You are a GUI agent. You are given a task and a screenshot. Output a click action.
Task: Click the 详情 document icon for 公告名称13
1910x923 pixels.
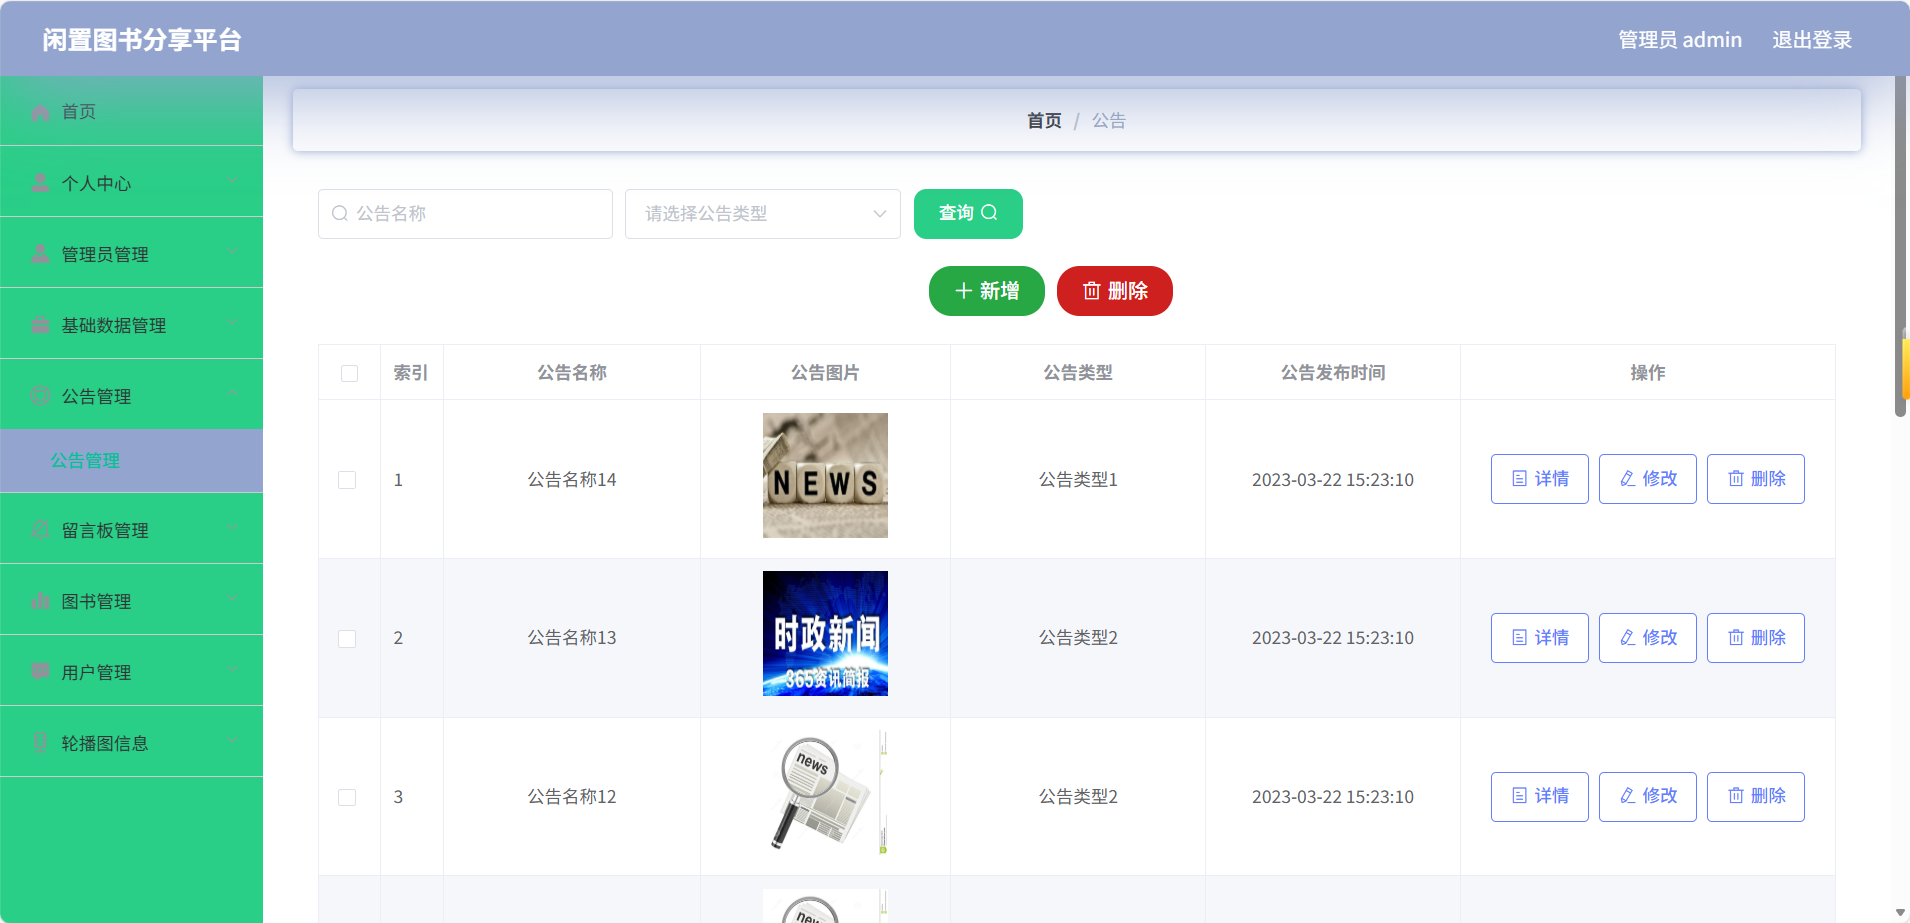[x=1520, y=638]
